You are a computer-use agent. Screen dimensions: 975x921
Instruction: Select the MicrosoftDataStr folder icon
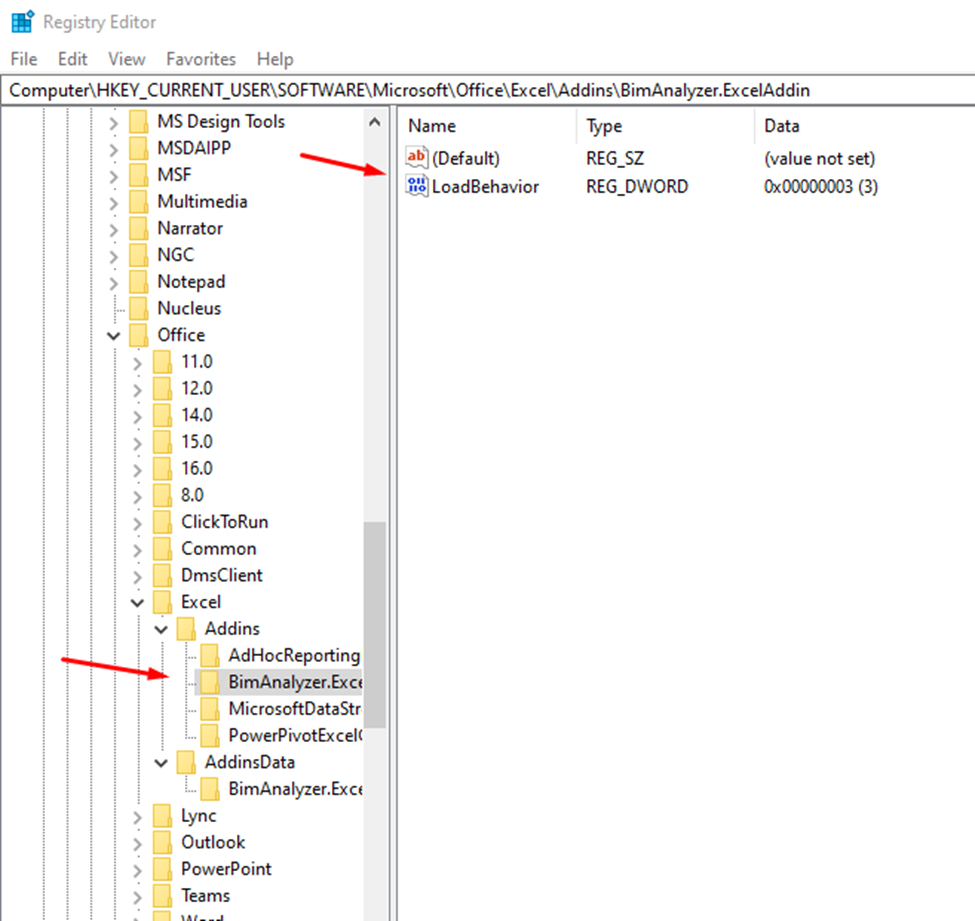click(x=210, y=710)
